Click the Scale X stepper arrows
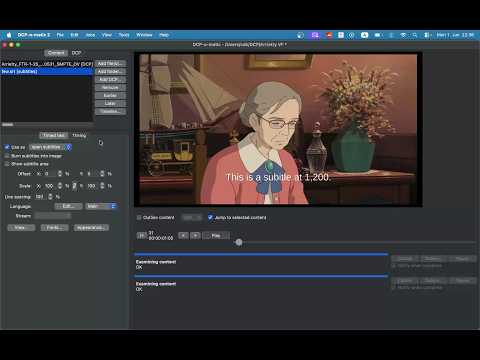 click(60, 186)
